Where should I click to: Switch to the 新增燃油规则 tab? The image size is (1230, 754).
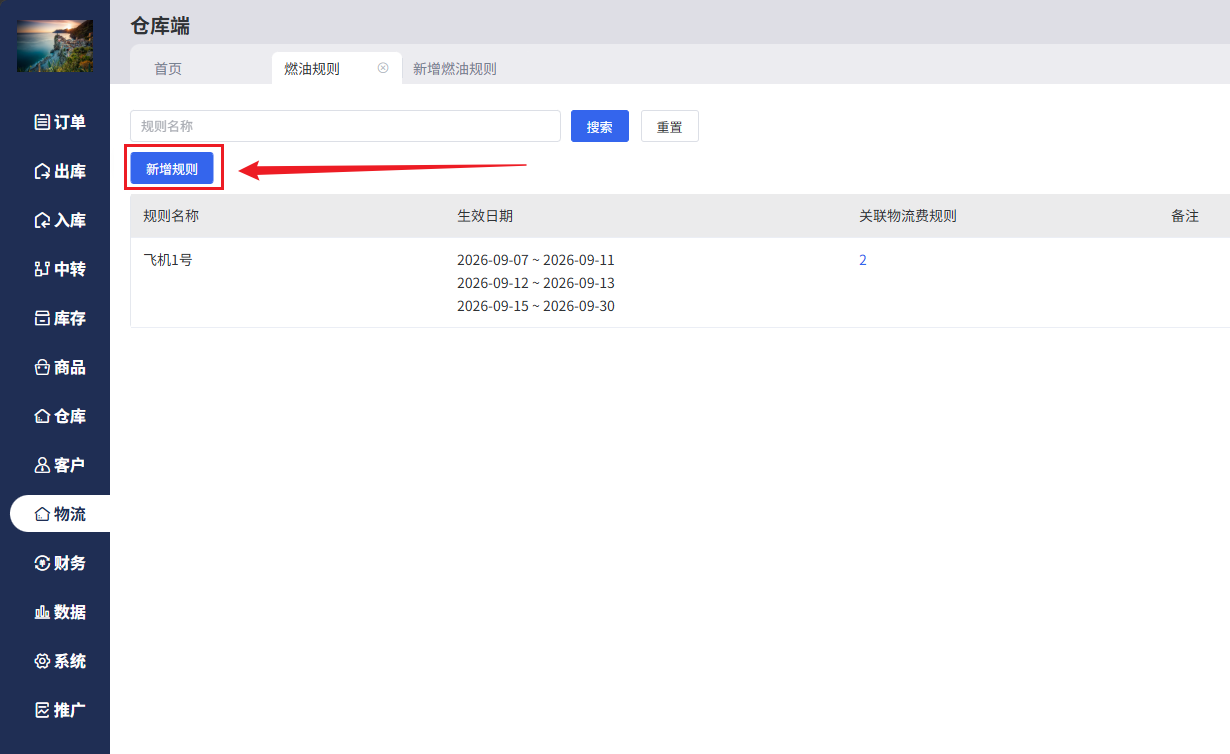click(x=455, y=69)
